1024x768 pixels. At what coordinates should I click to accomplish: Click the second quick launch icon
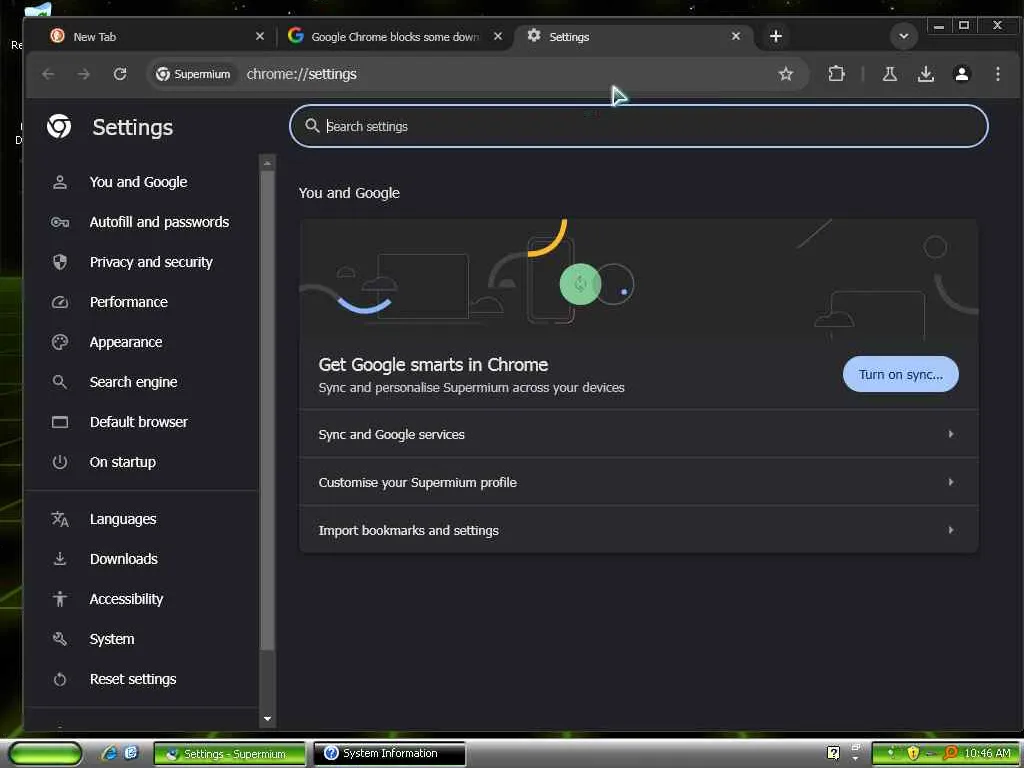131,753
